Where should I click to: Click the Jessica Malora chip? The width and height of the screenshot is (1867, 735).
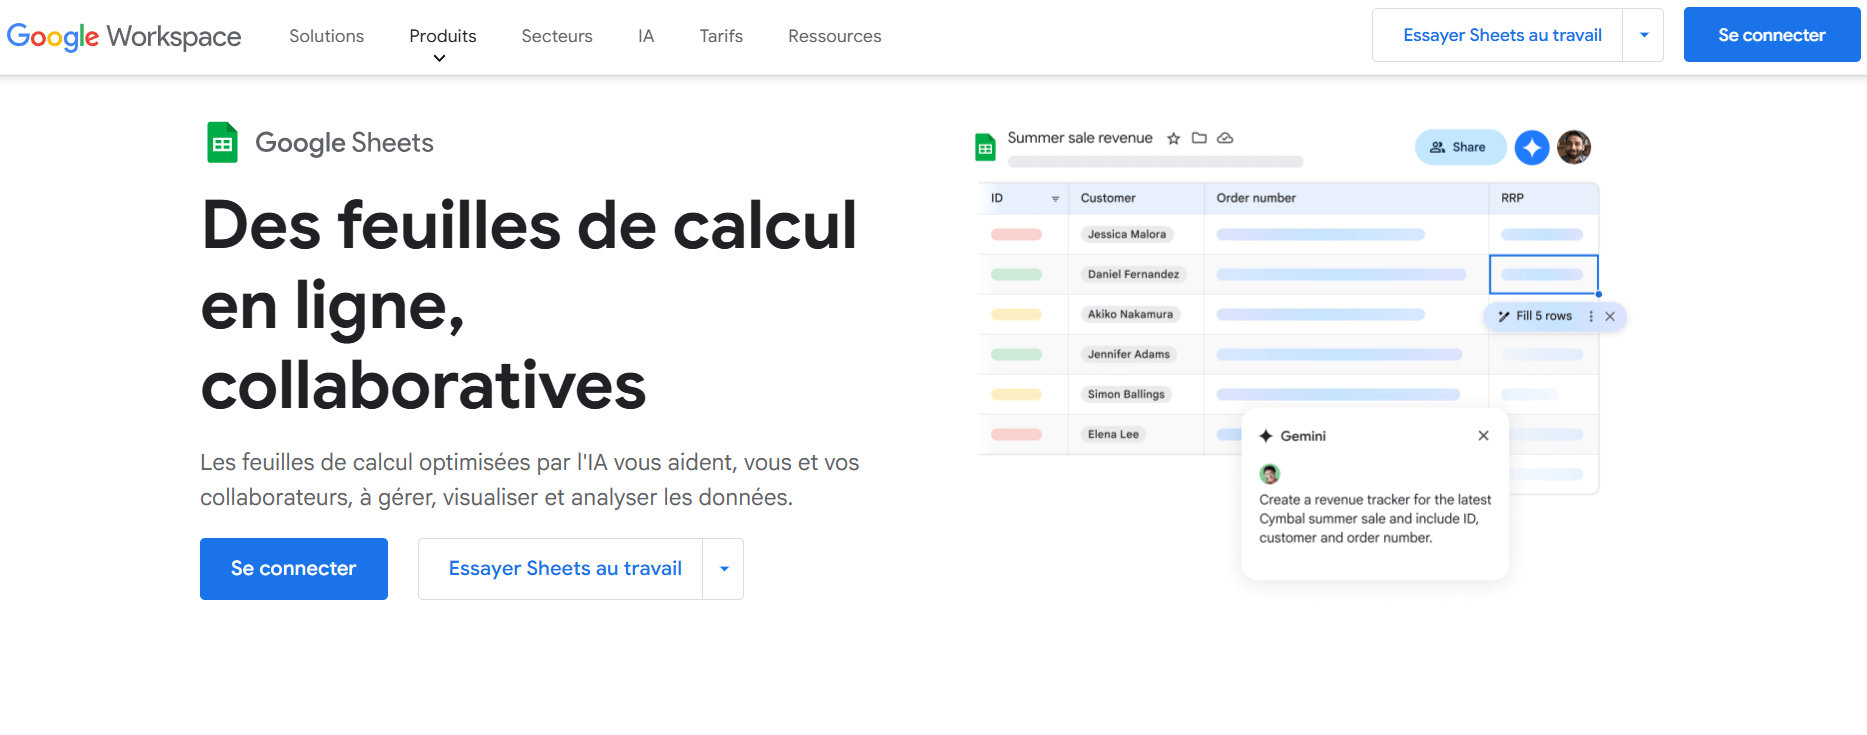1127,234
